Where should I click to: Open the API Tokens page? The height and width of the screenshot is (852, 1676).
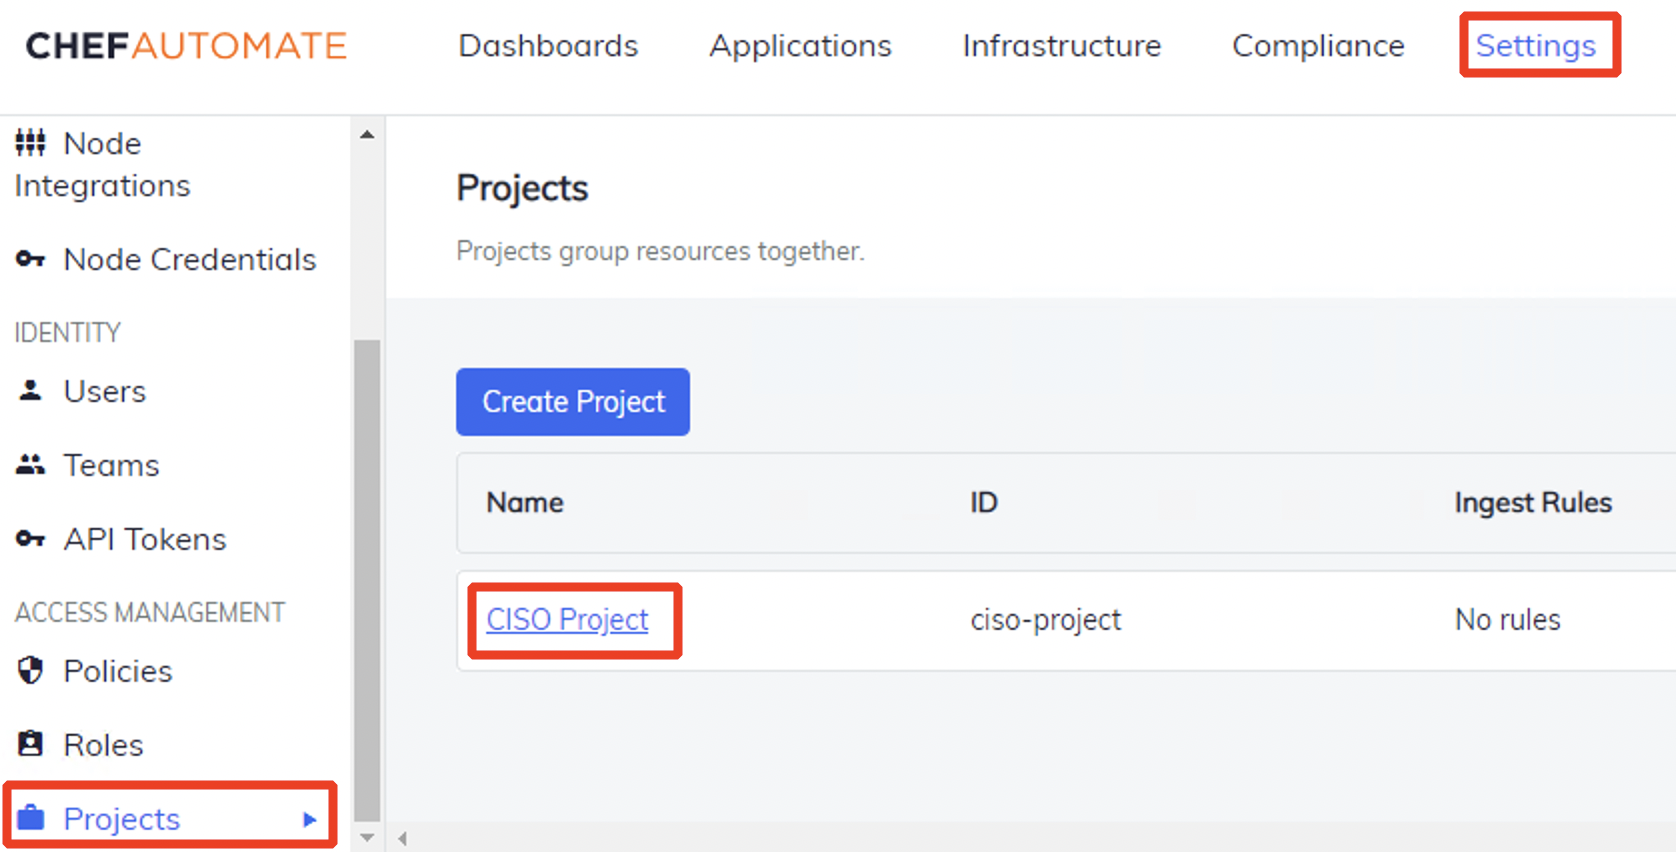tap(145, 539)
